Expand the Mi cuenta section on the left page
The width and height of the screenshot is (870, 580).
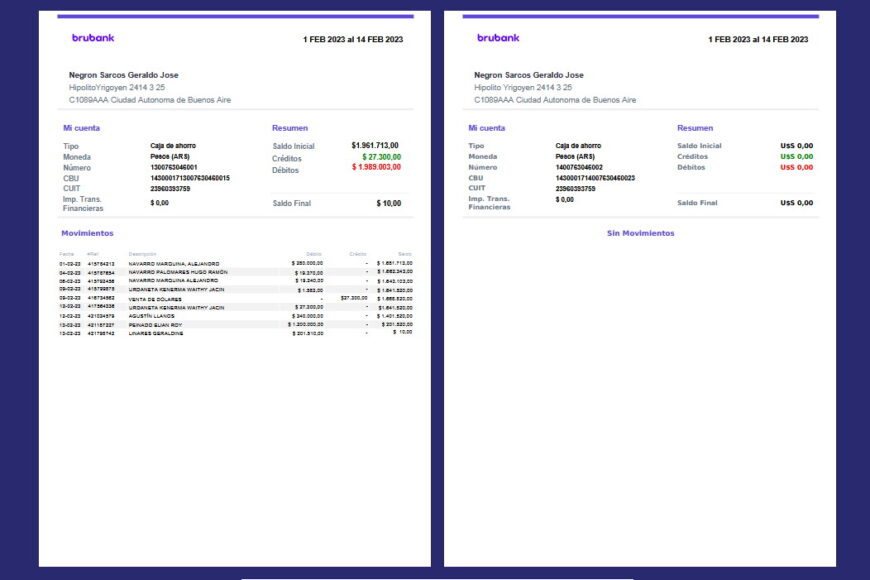[x=83, y=128]
